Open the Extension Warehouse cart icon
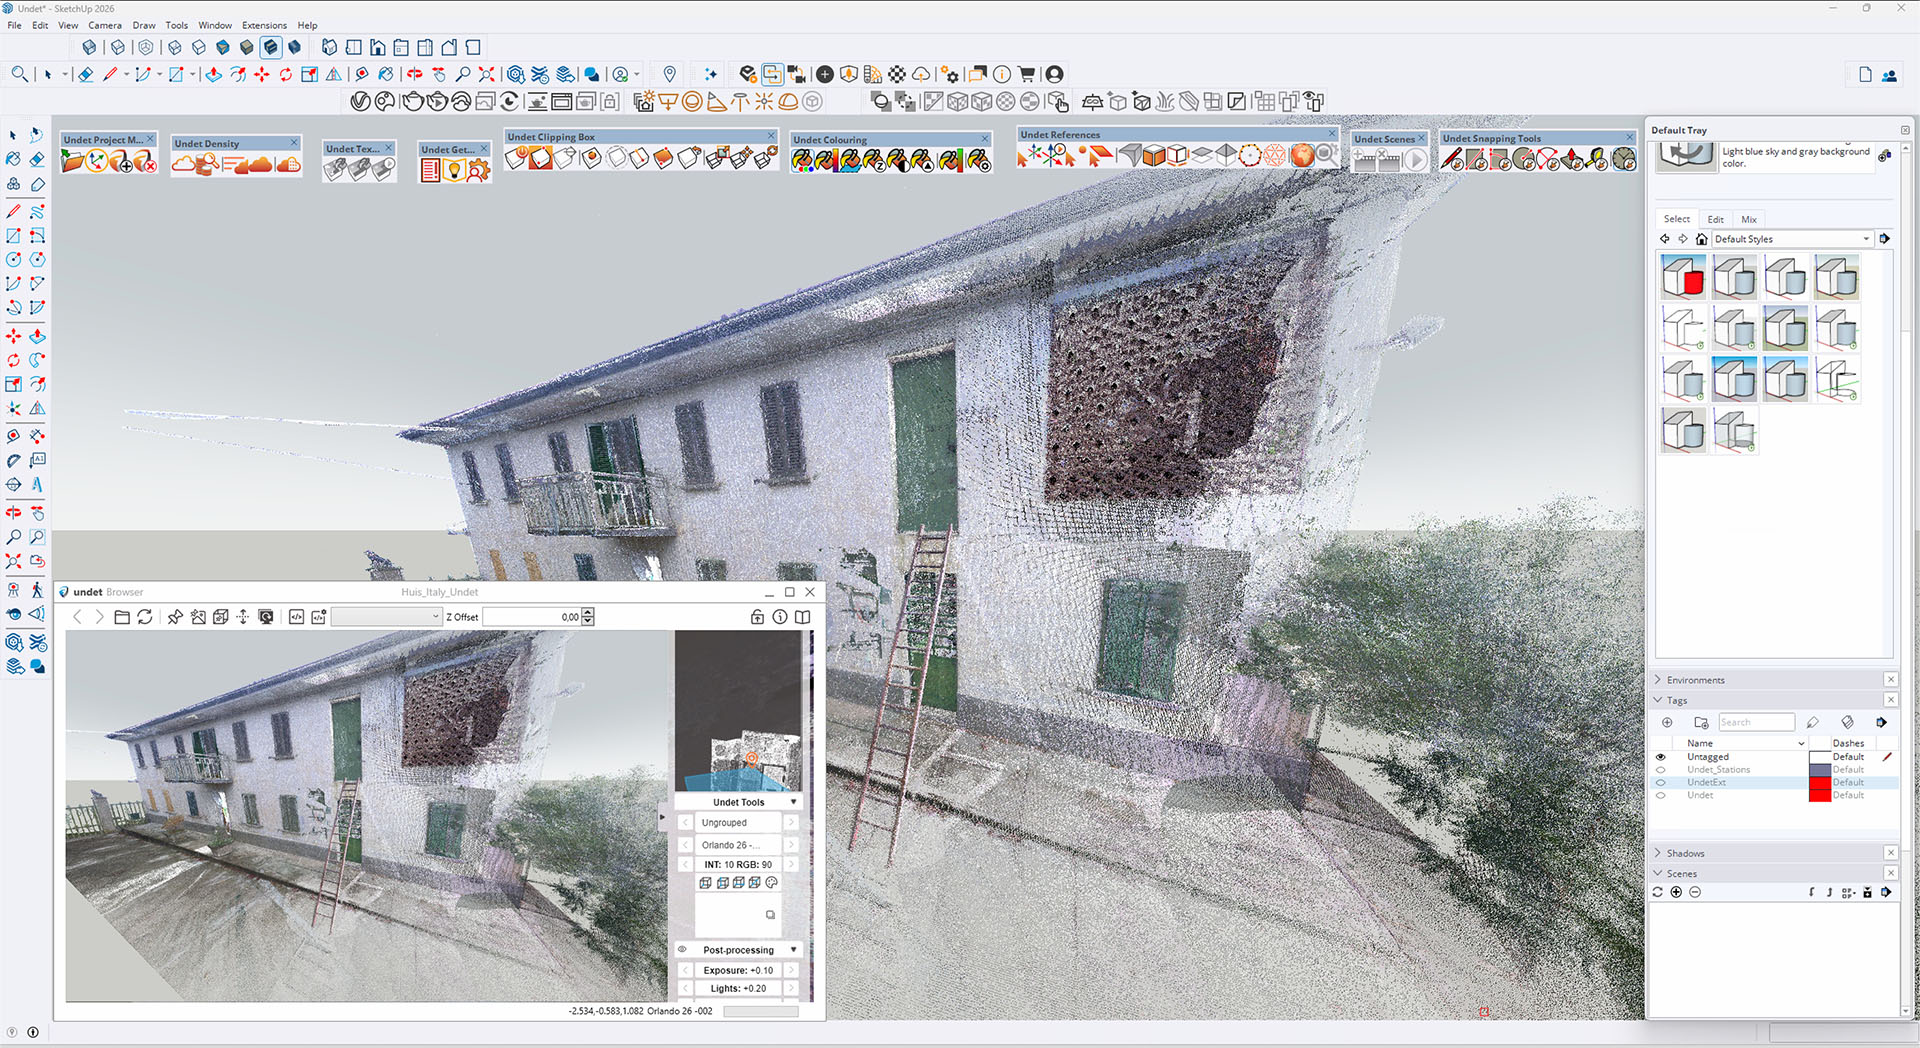 click(x=1026, y=75)
